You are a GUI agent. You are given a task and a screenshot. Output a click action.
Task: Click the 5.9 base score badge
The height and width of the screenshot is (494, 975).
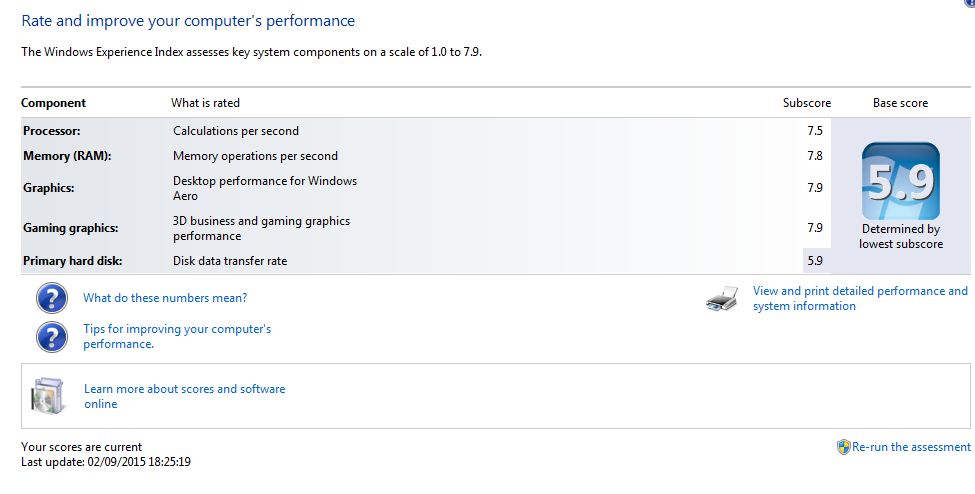pos(900,181)
